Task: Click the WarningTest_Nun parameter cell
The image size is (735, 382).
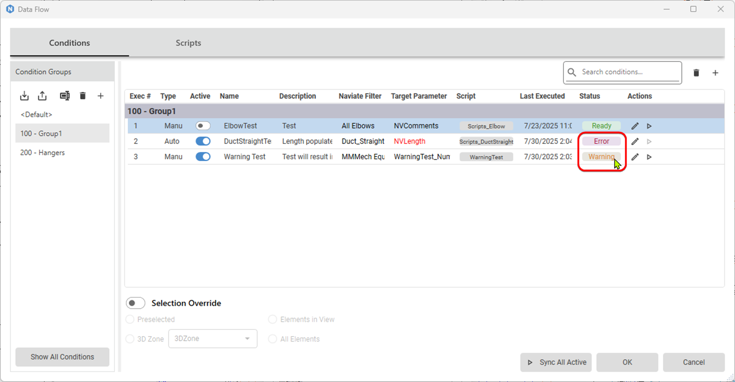Action: pos(422,157)
